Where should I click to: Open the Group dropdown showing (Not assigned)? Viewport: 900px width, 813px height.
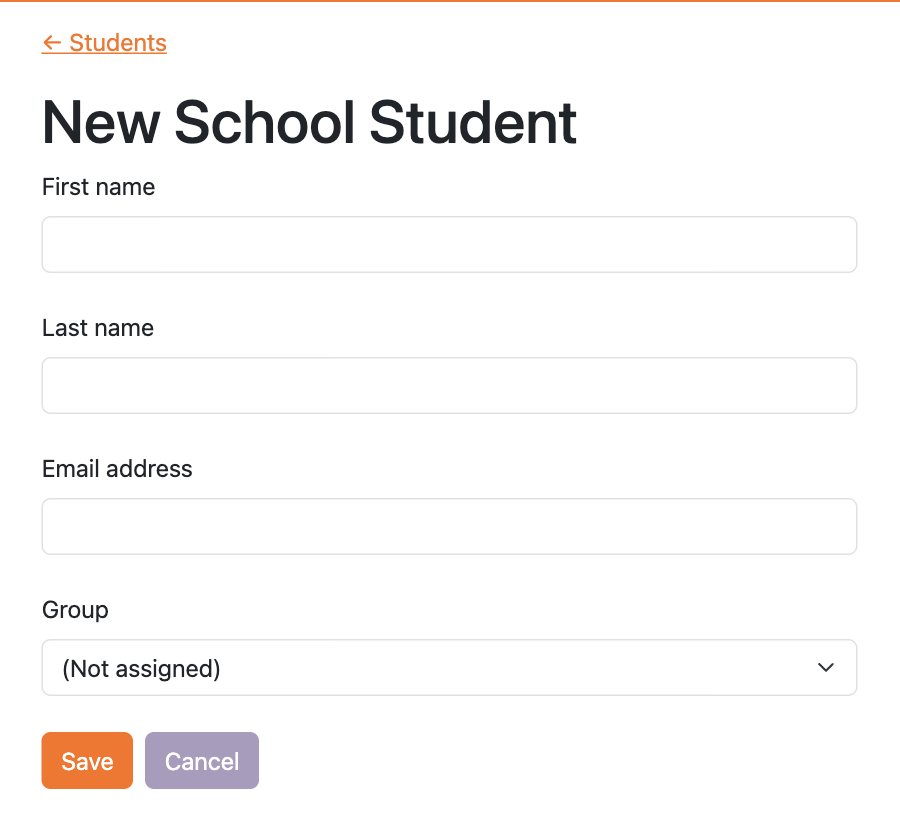pyautogui.click(x=449, y=668)
